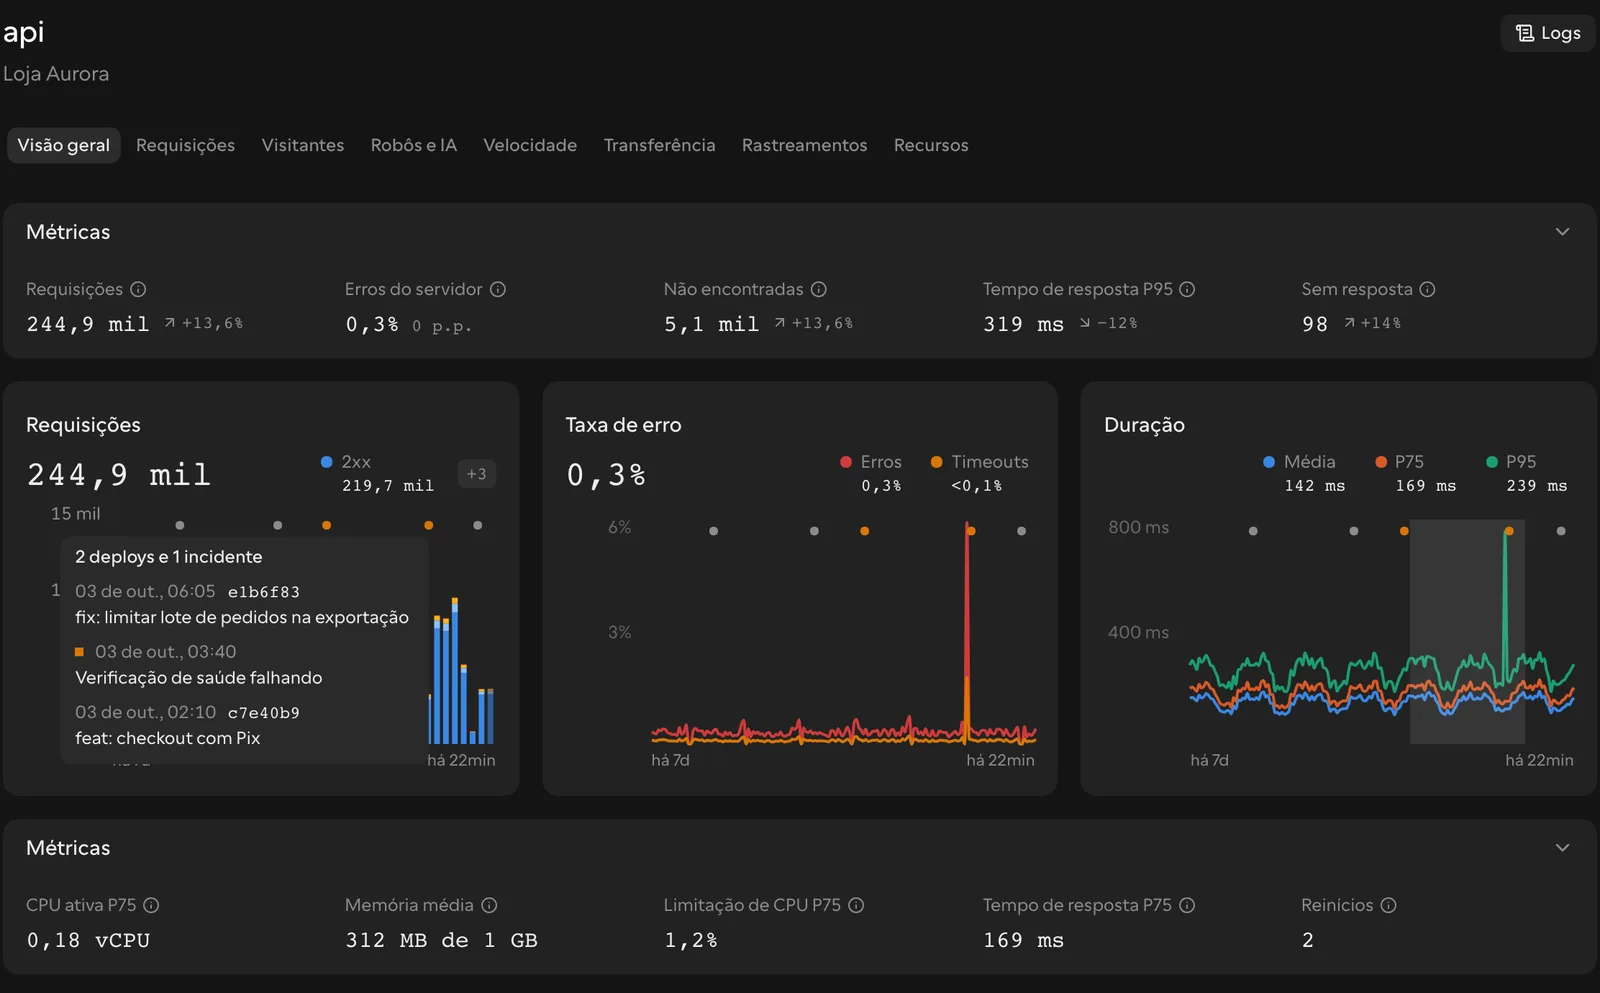Click orange incident marker in Duração chart left
Viewport: 1600px width, 993px height.
(x=1404, y=531)
